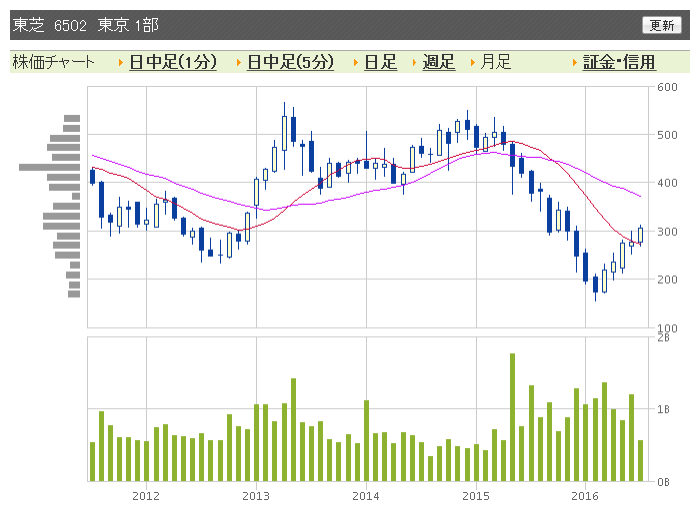Click the orange arrow before 月足

pyautogui.click(x=473, y=63)
